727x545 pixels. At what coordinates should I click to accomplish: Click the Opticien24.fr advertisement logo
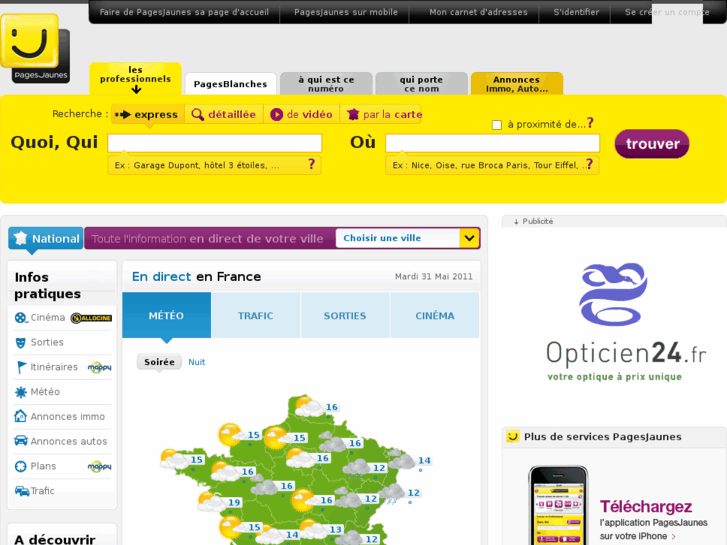(626, 322)
